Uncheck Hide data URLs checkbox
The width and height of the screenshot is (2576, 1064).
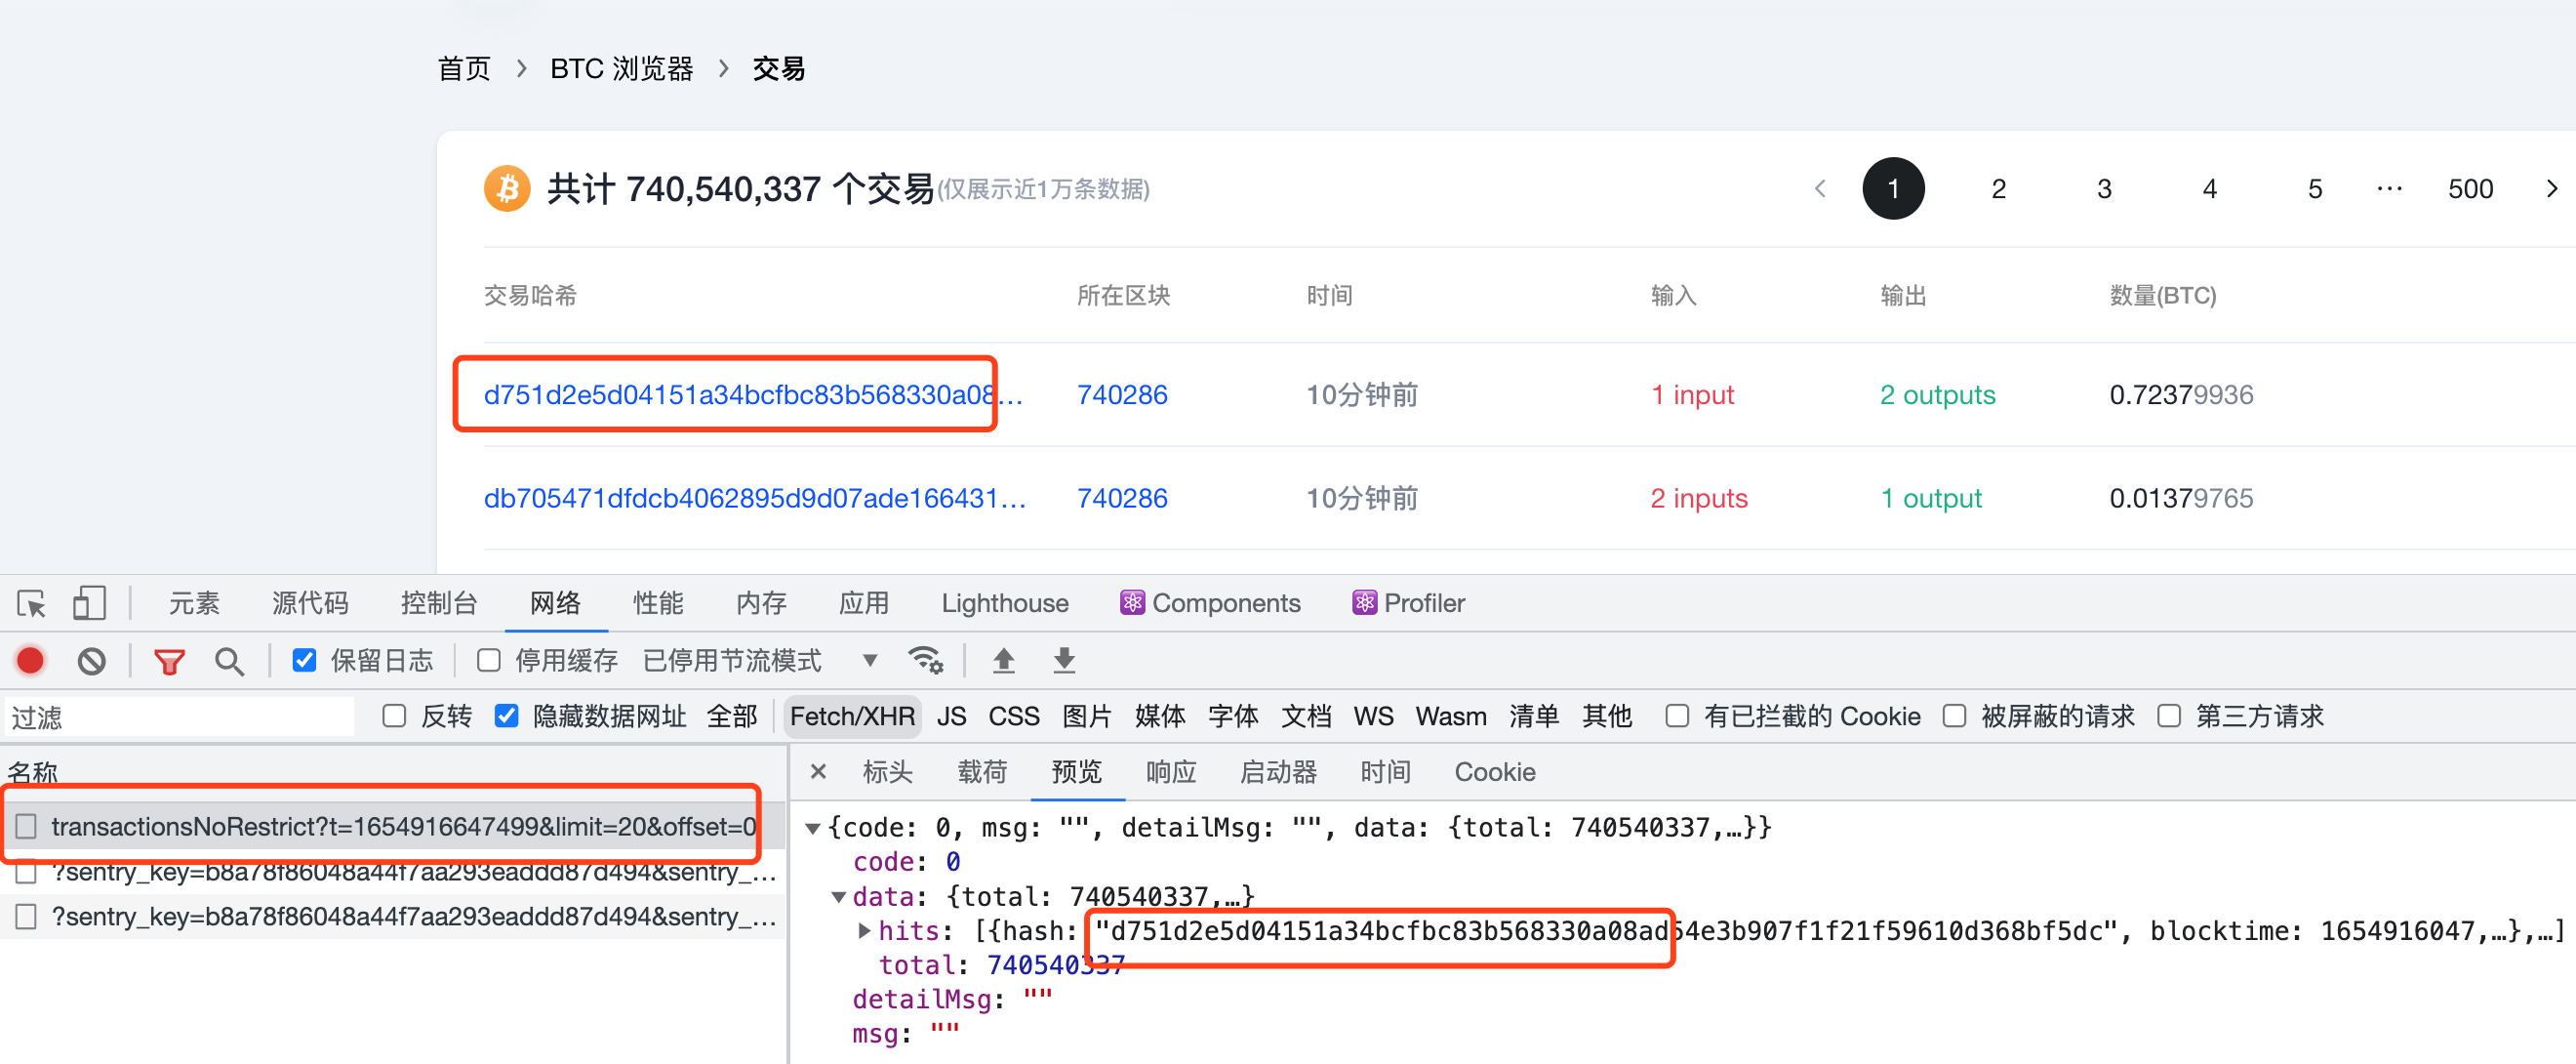(x=507, y=716)
